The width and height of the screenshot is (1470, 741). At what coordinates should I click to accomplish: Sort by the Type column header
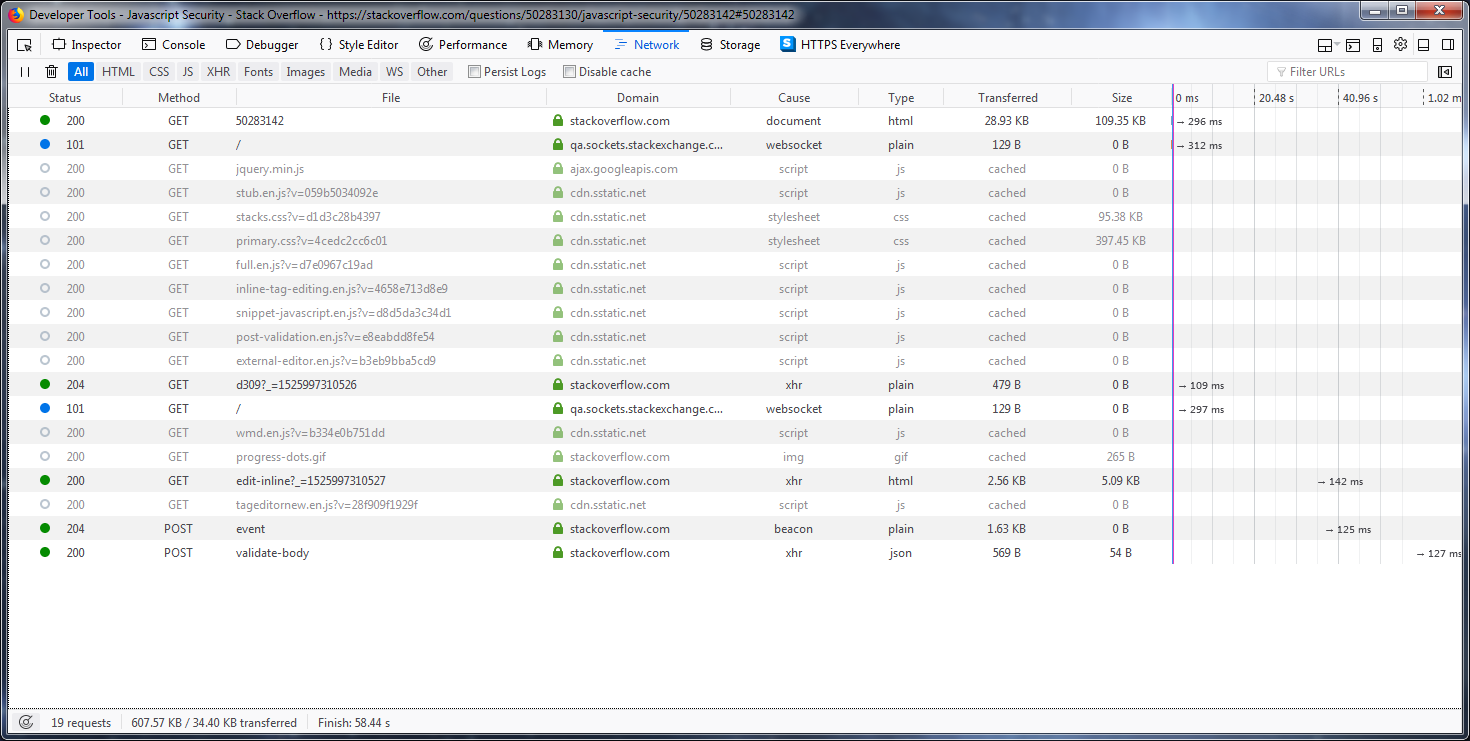pos(901,98)
